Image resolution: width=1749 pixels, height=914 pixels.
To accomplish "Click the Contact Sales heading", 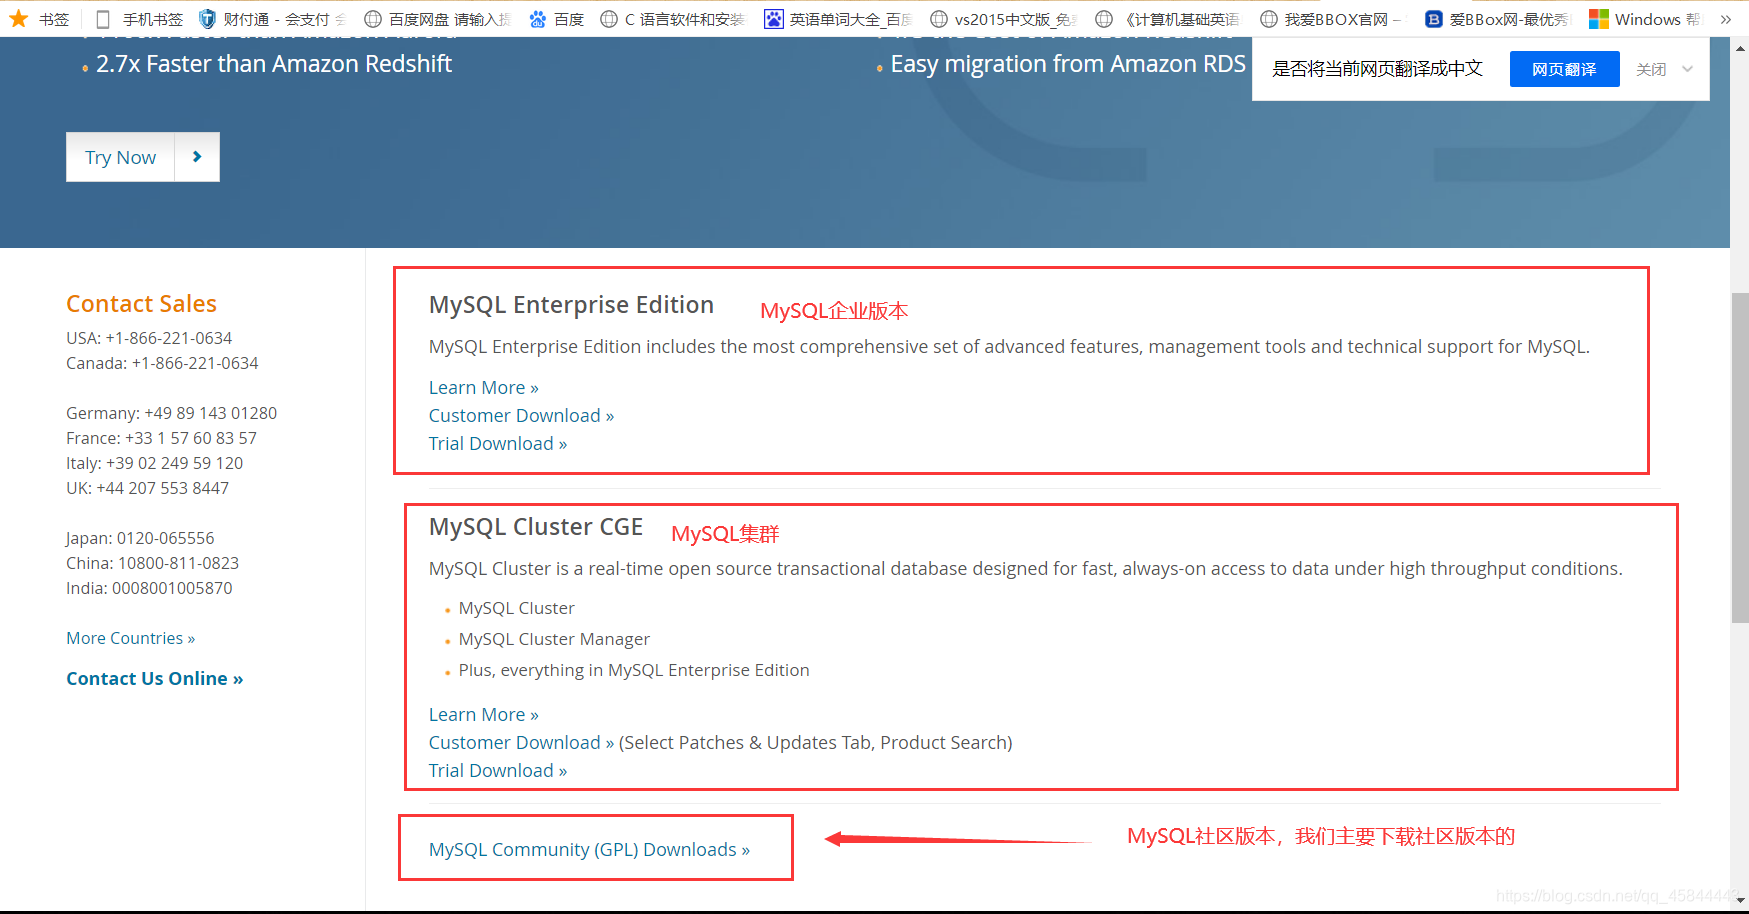I will pyautogui.click(x=141, y=304).
